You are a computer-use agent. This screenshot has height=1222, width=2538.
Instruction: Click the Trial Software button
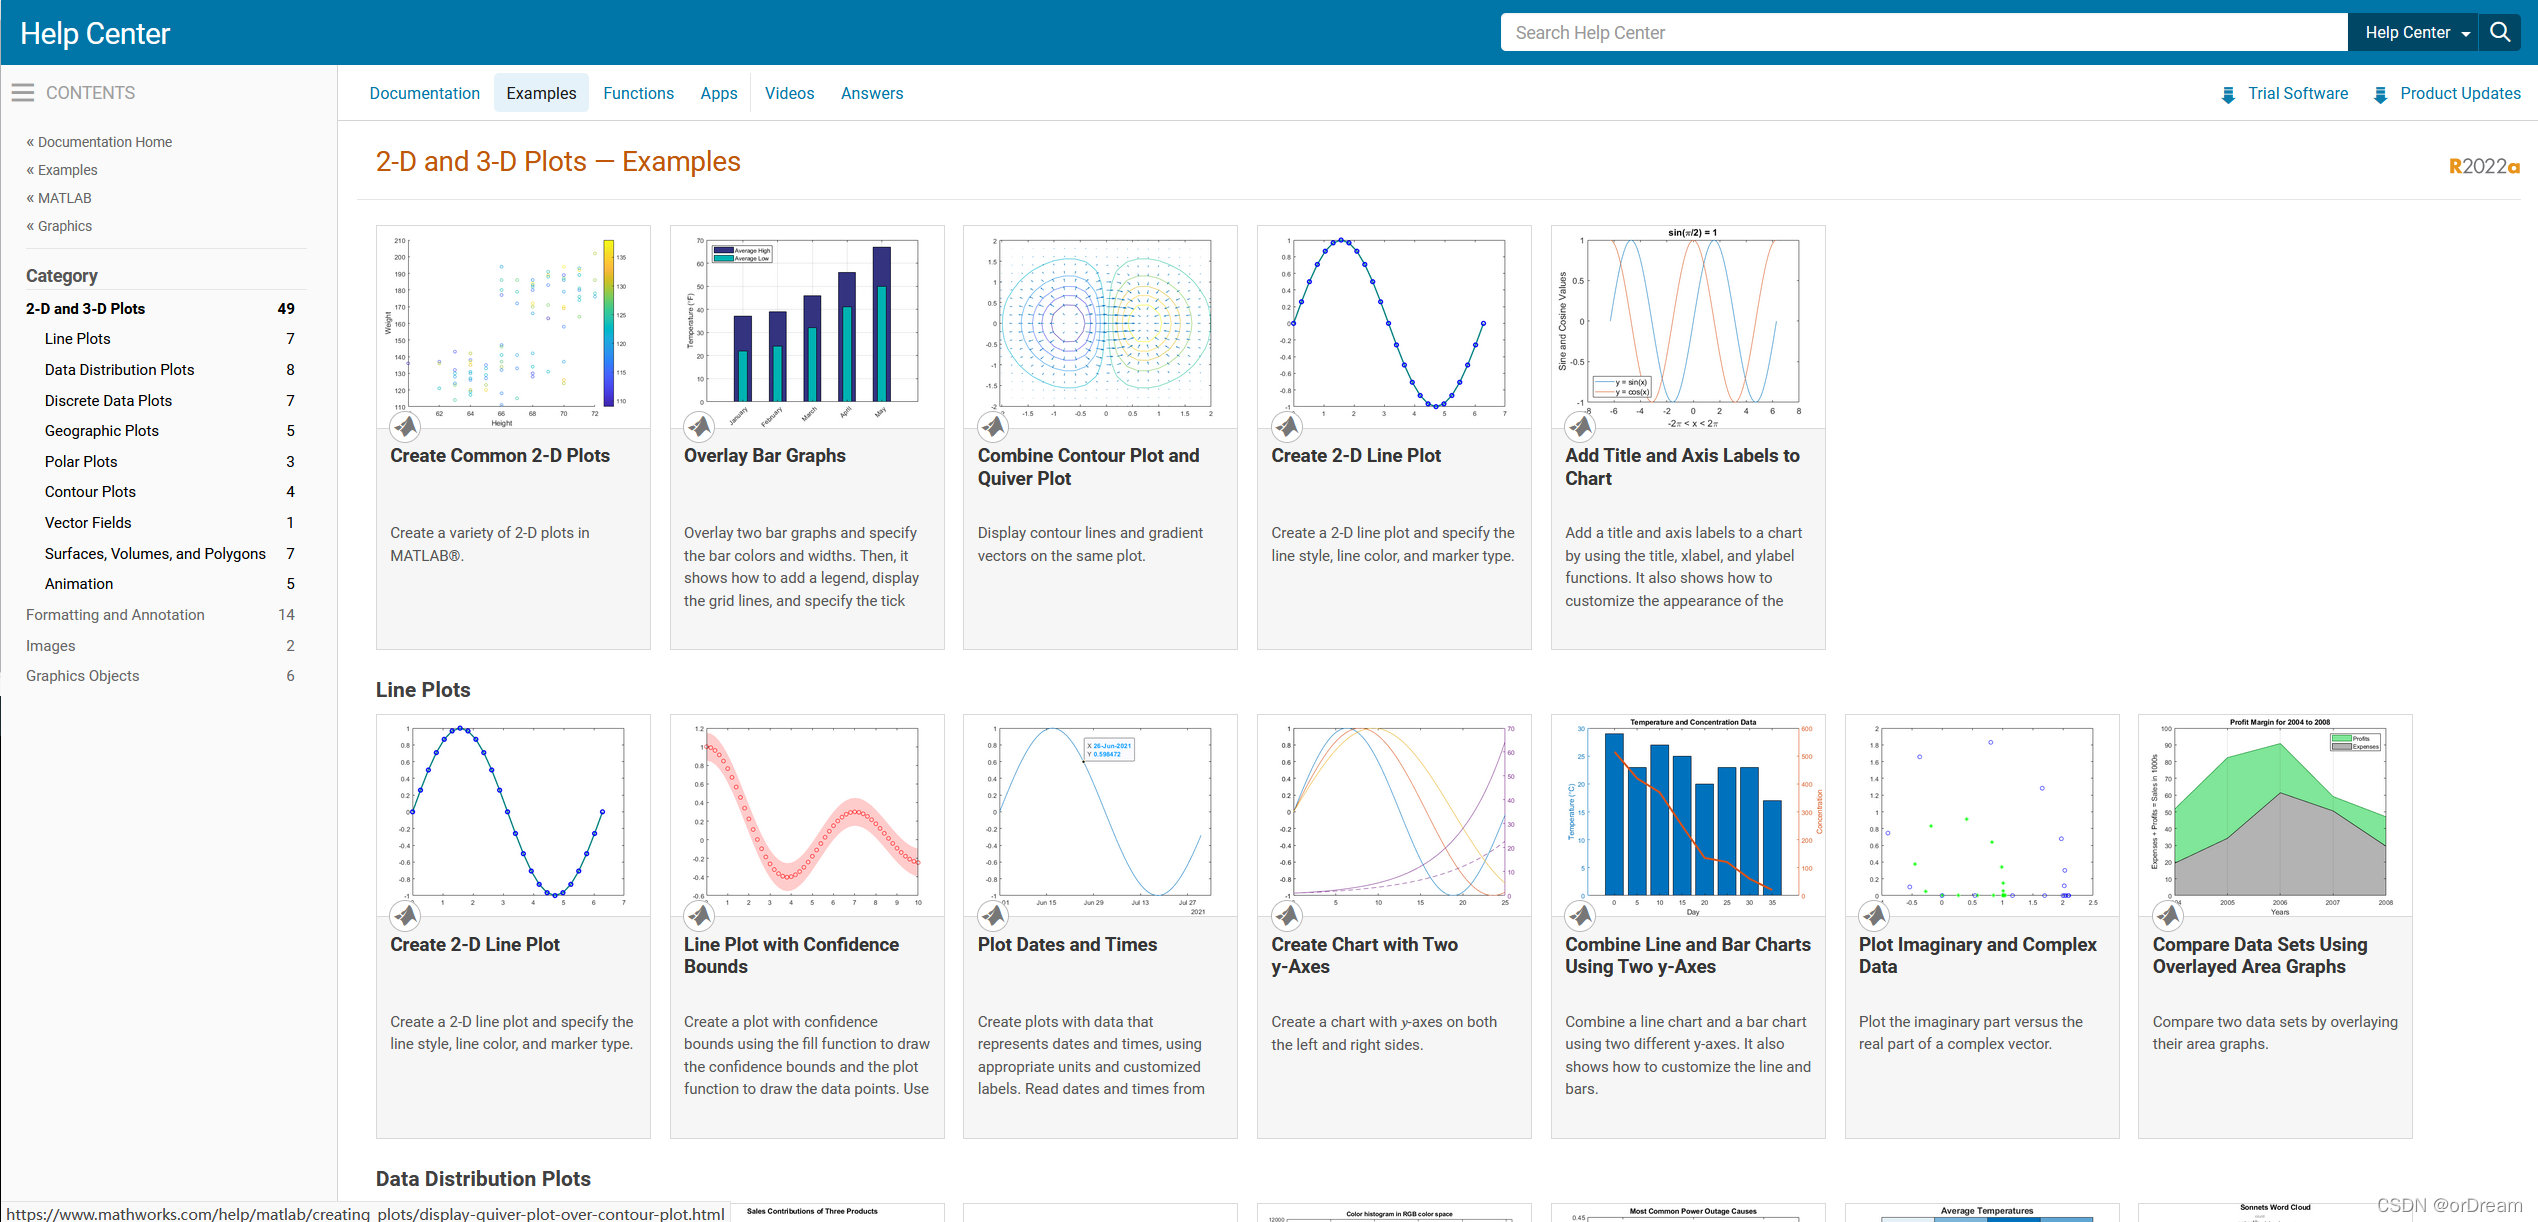2295,92
